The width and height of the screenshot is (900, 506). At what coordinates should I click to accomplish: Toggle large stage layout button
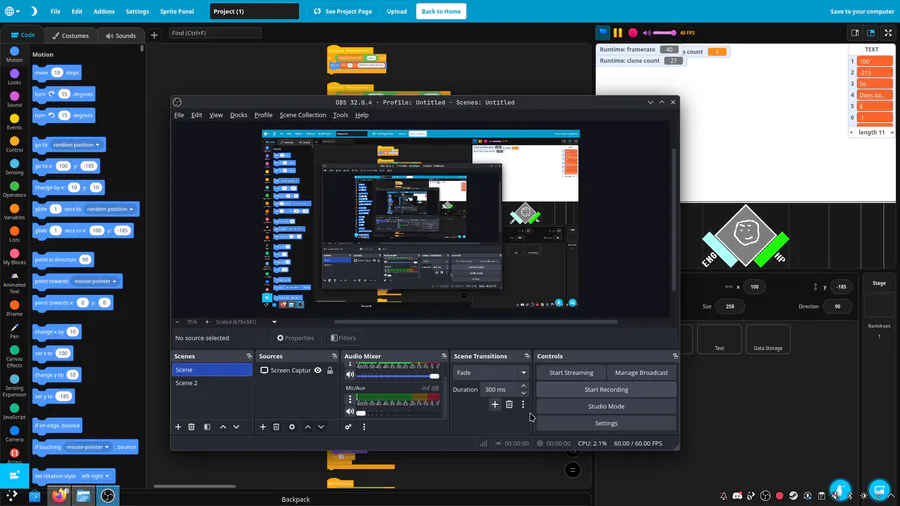[871, 33]
